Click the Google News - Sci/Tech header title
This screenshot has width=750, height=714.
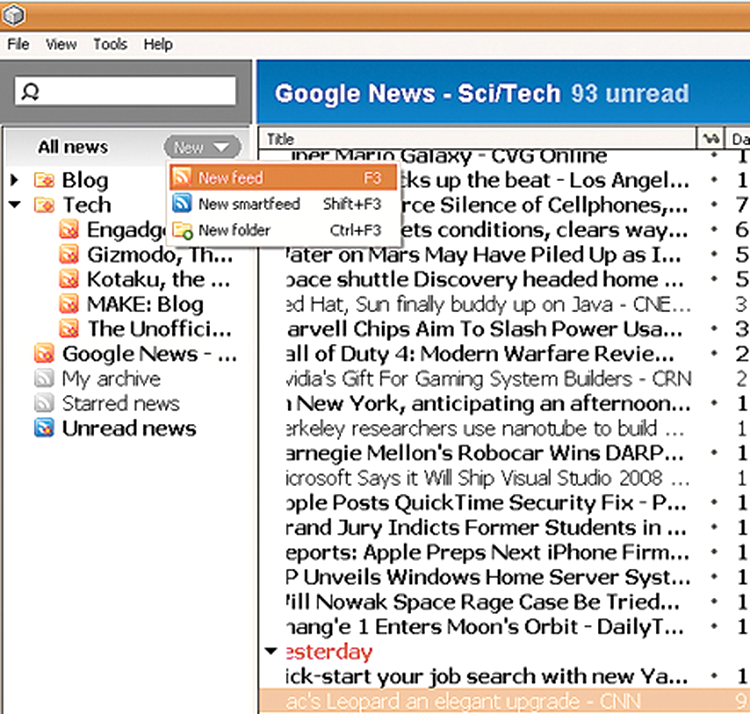[417, 93]
